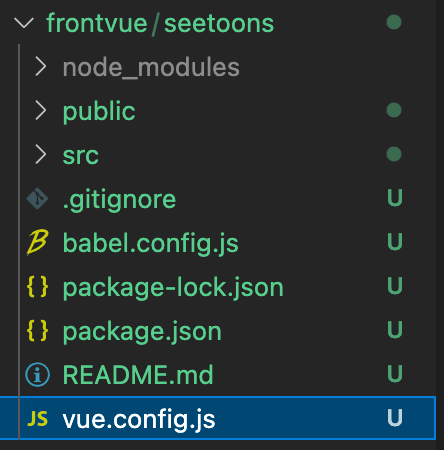Click the JSON braces icon beside package.json
Screen dimensions: 444x450
pos(37,330)
